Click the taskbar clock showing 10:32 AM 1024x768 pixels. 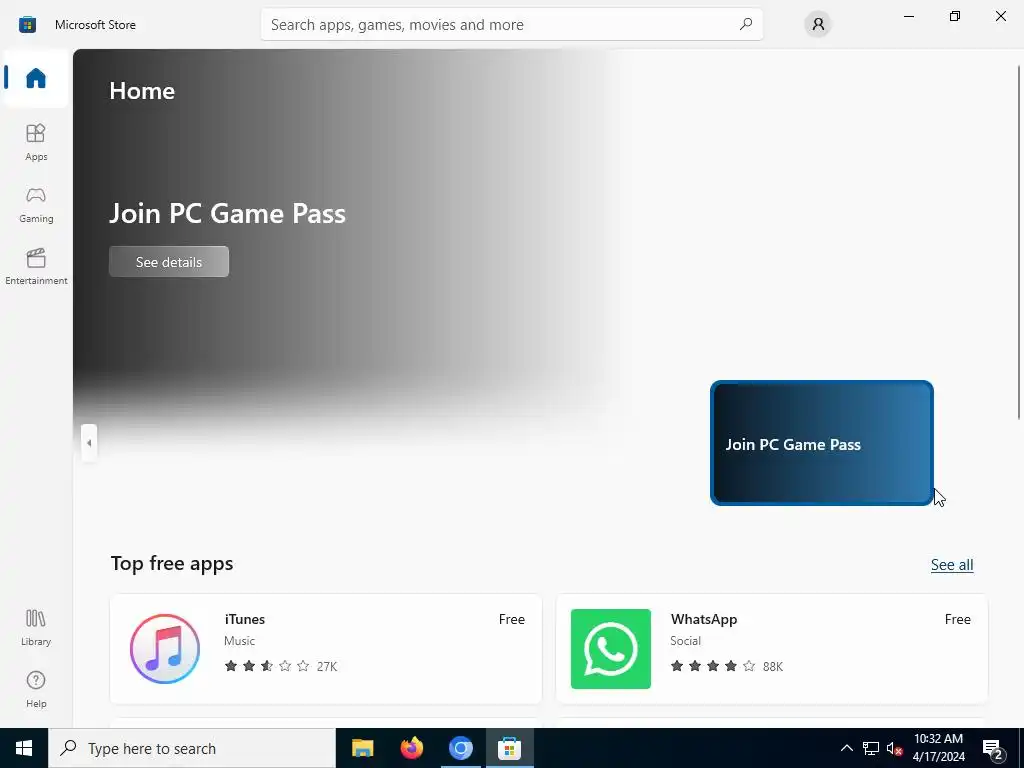click(x=938, y=748)
